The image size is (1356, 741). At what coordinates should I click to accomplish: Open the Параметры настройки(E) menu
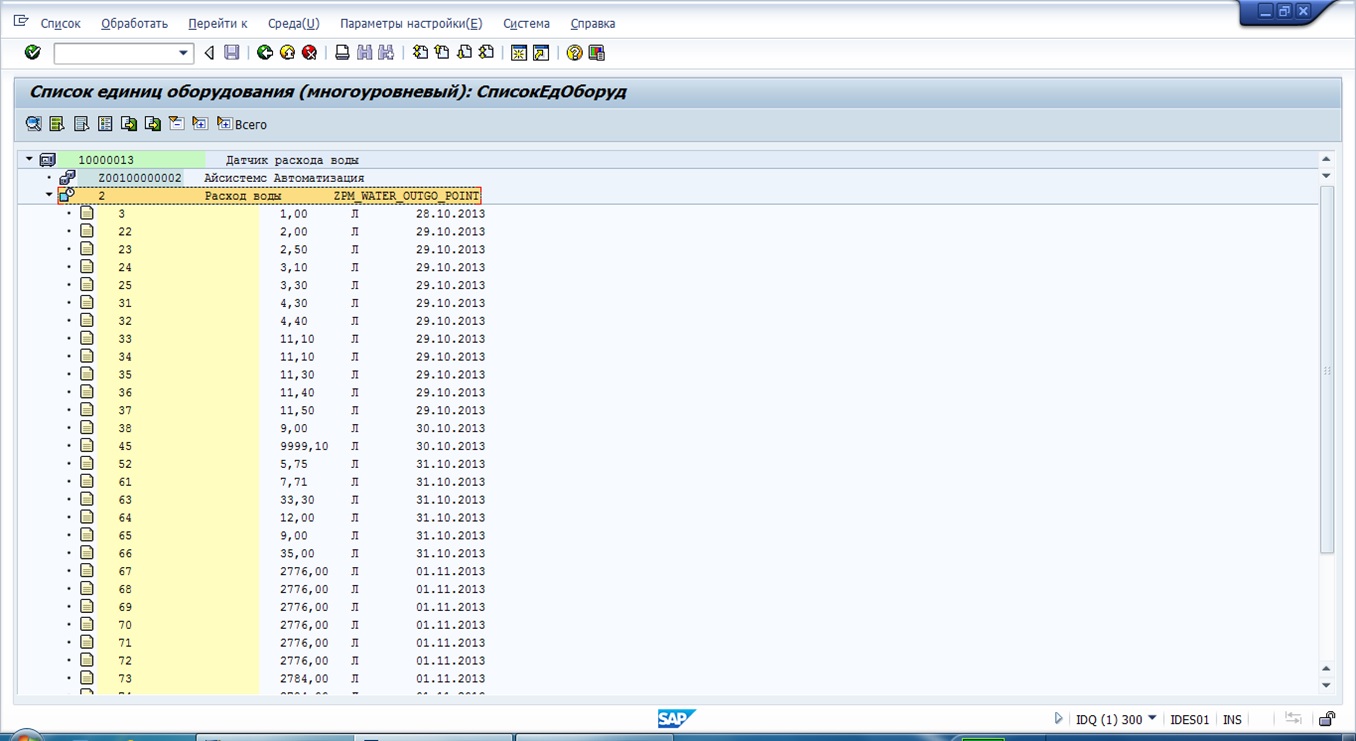pyautogui.click(x=411, y=23)
